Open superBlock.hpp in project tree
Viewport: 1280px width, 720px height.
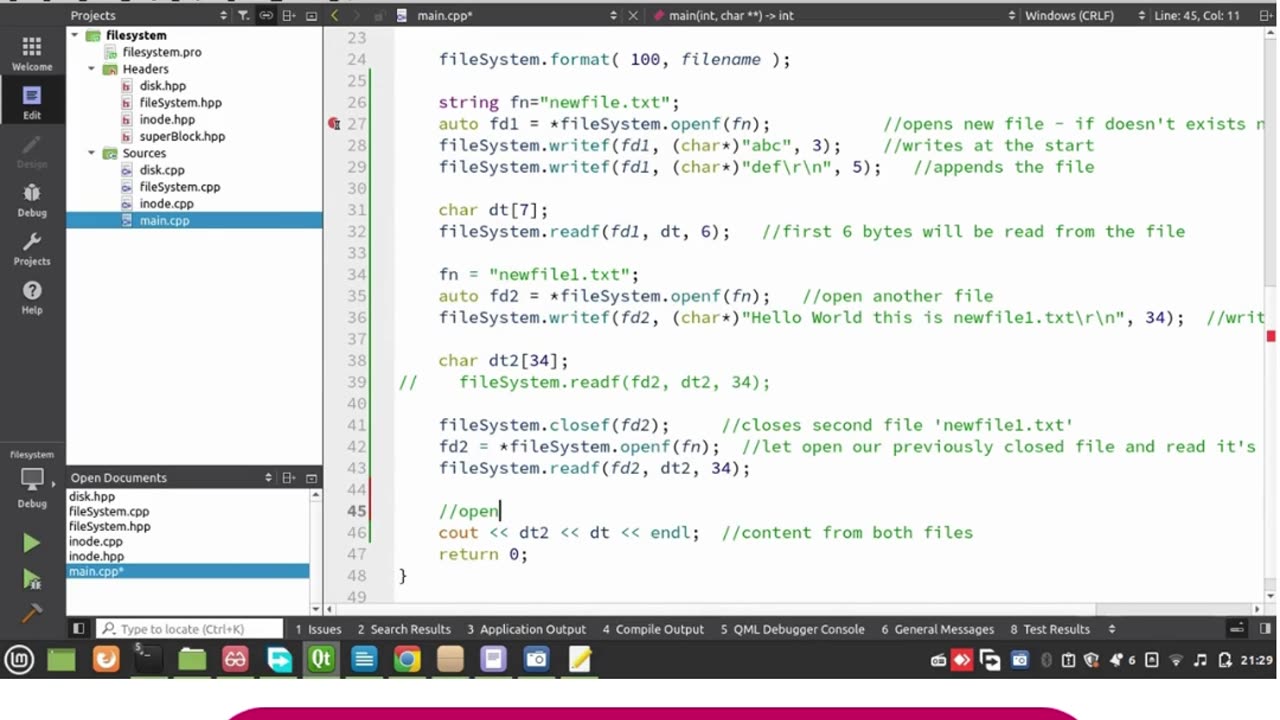[182, 136]
